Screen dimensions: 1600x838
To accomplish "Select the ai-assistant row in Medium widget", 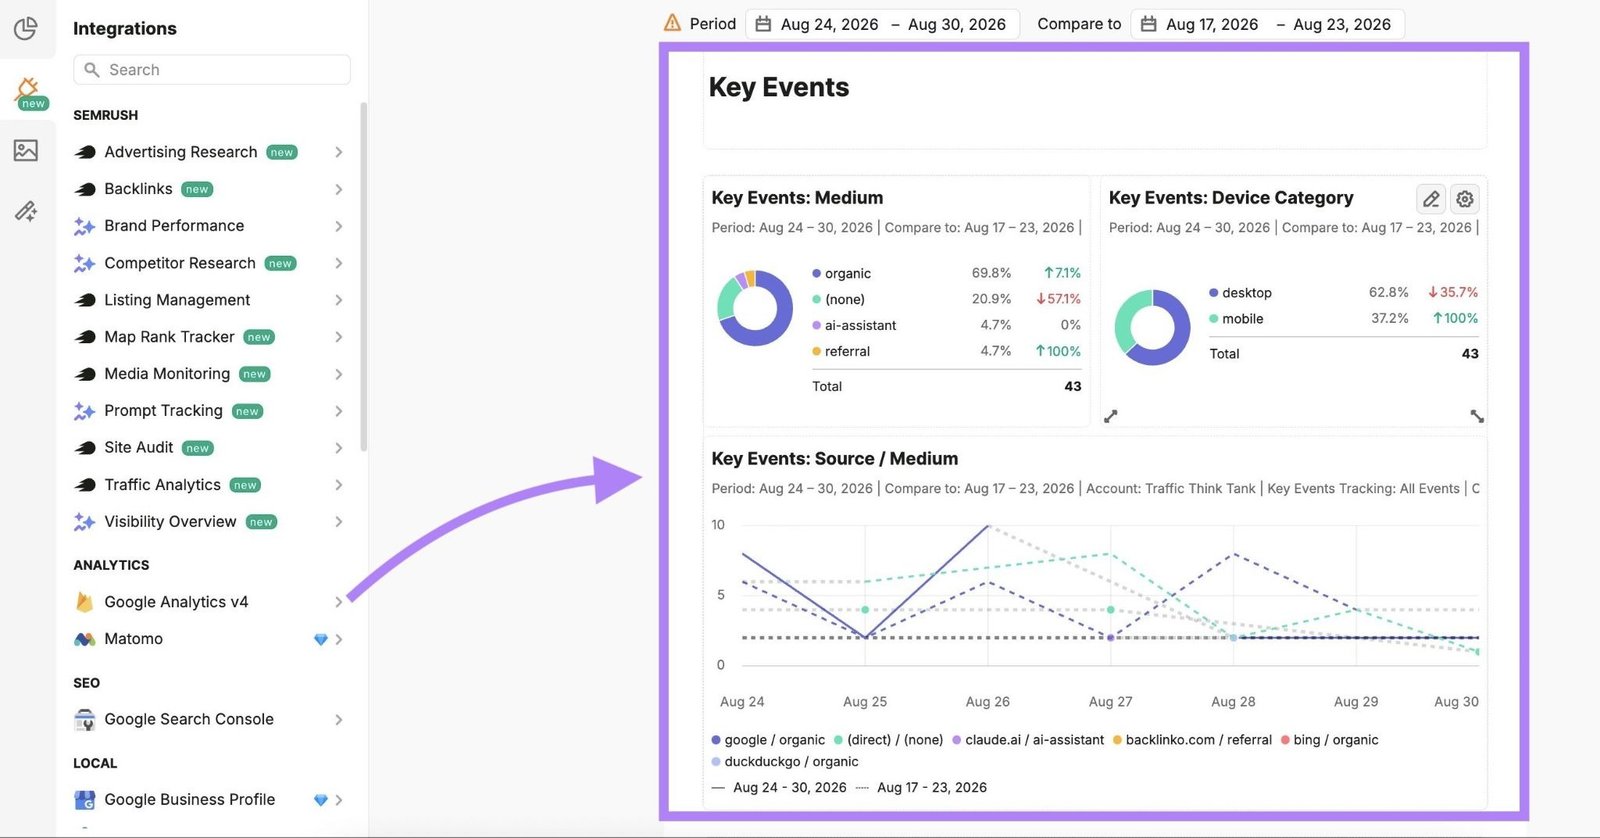I will (946, 325).
